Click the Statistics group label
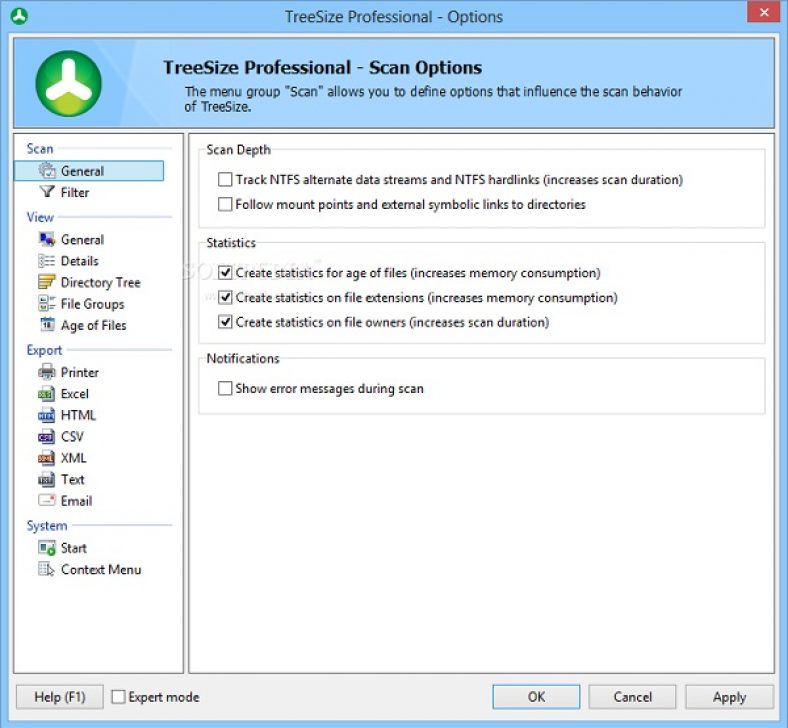This screenshot has width=788, height=728. (231, 243)
